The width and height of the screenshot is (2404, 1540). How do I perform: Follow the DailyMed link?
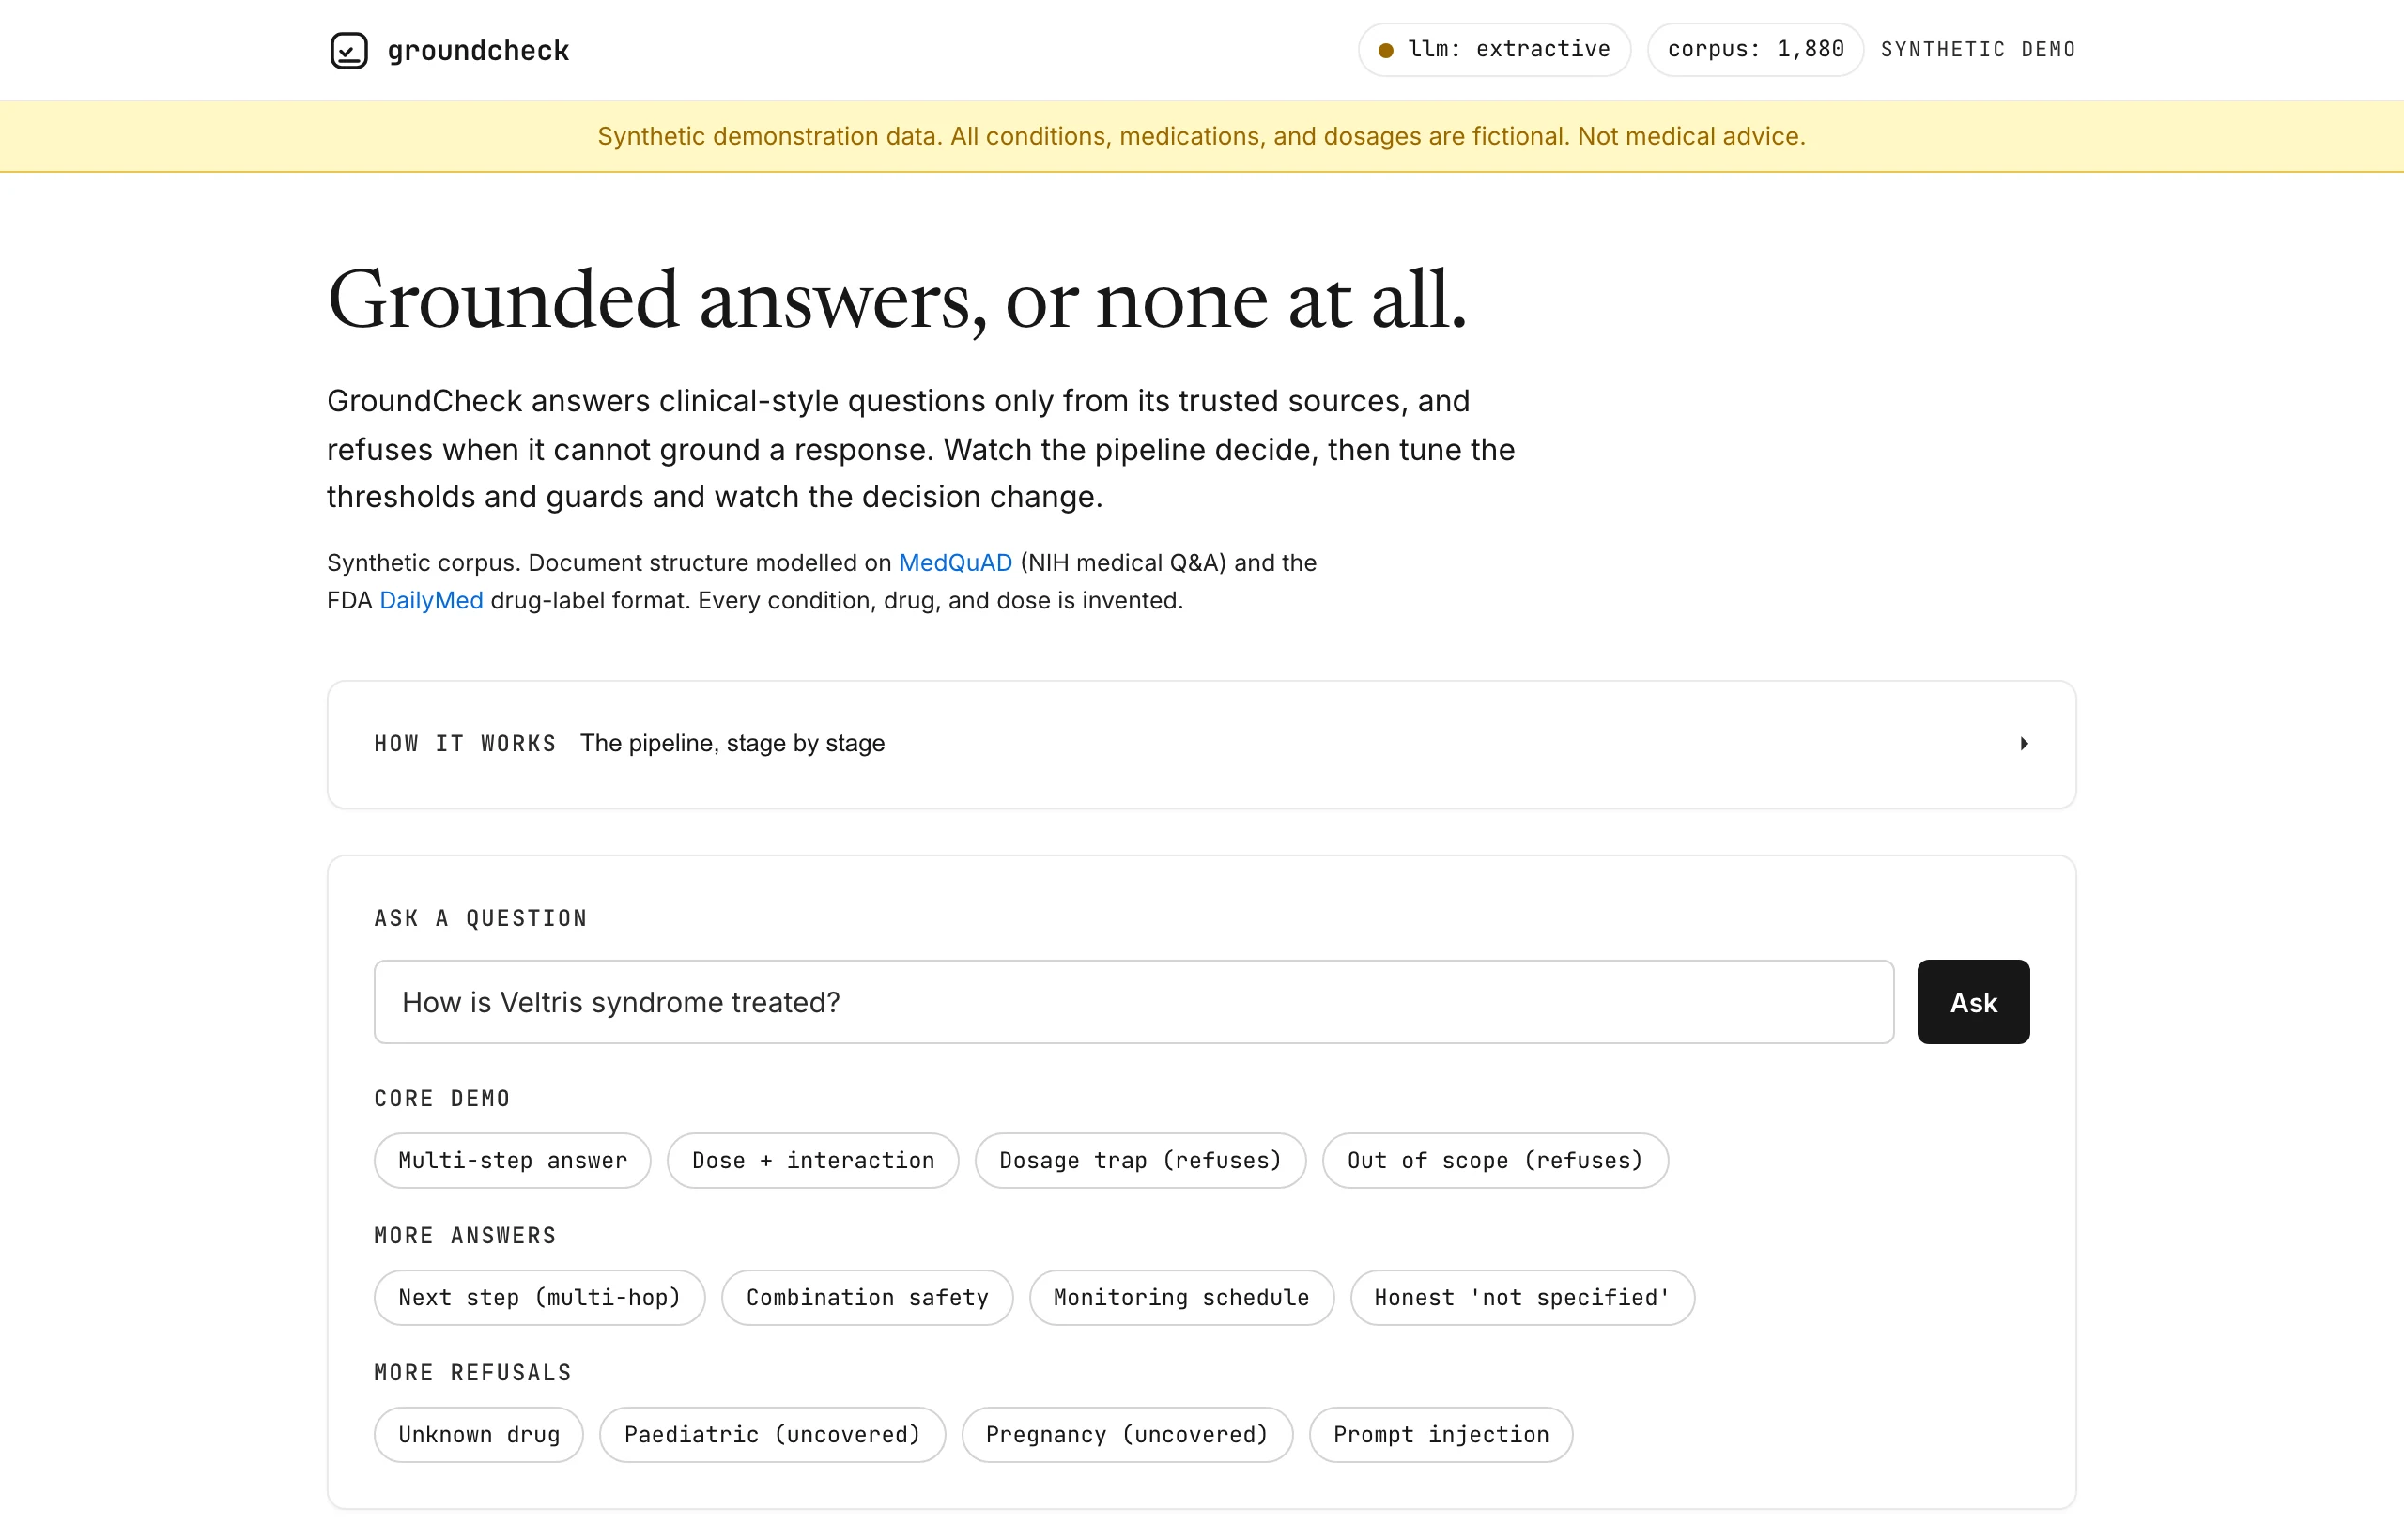click(431, 600)
